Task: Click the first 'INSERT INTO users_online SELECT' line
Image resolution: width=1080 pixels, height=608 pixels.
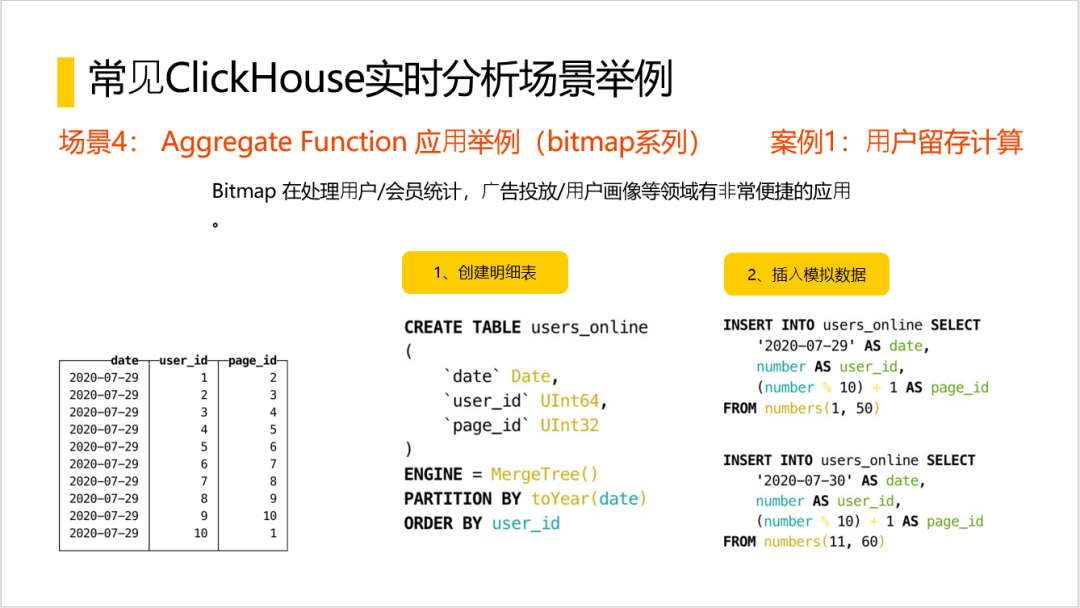Action: point(851,325)
